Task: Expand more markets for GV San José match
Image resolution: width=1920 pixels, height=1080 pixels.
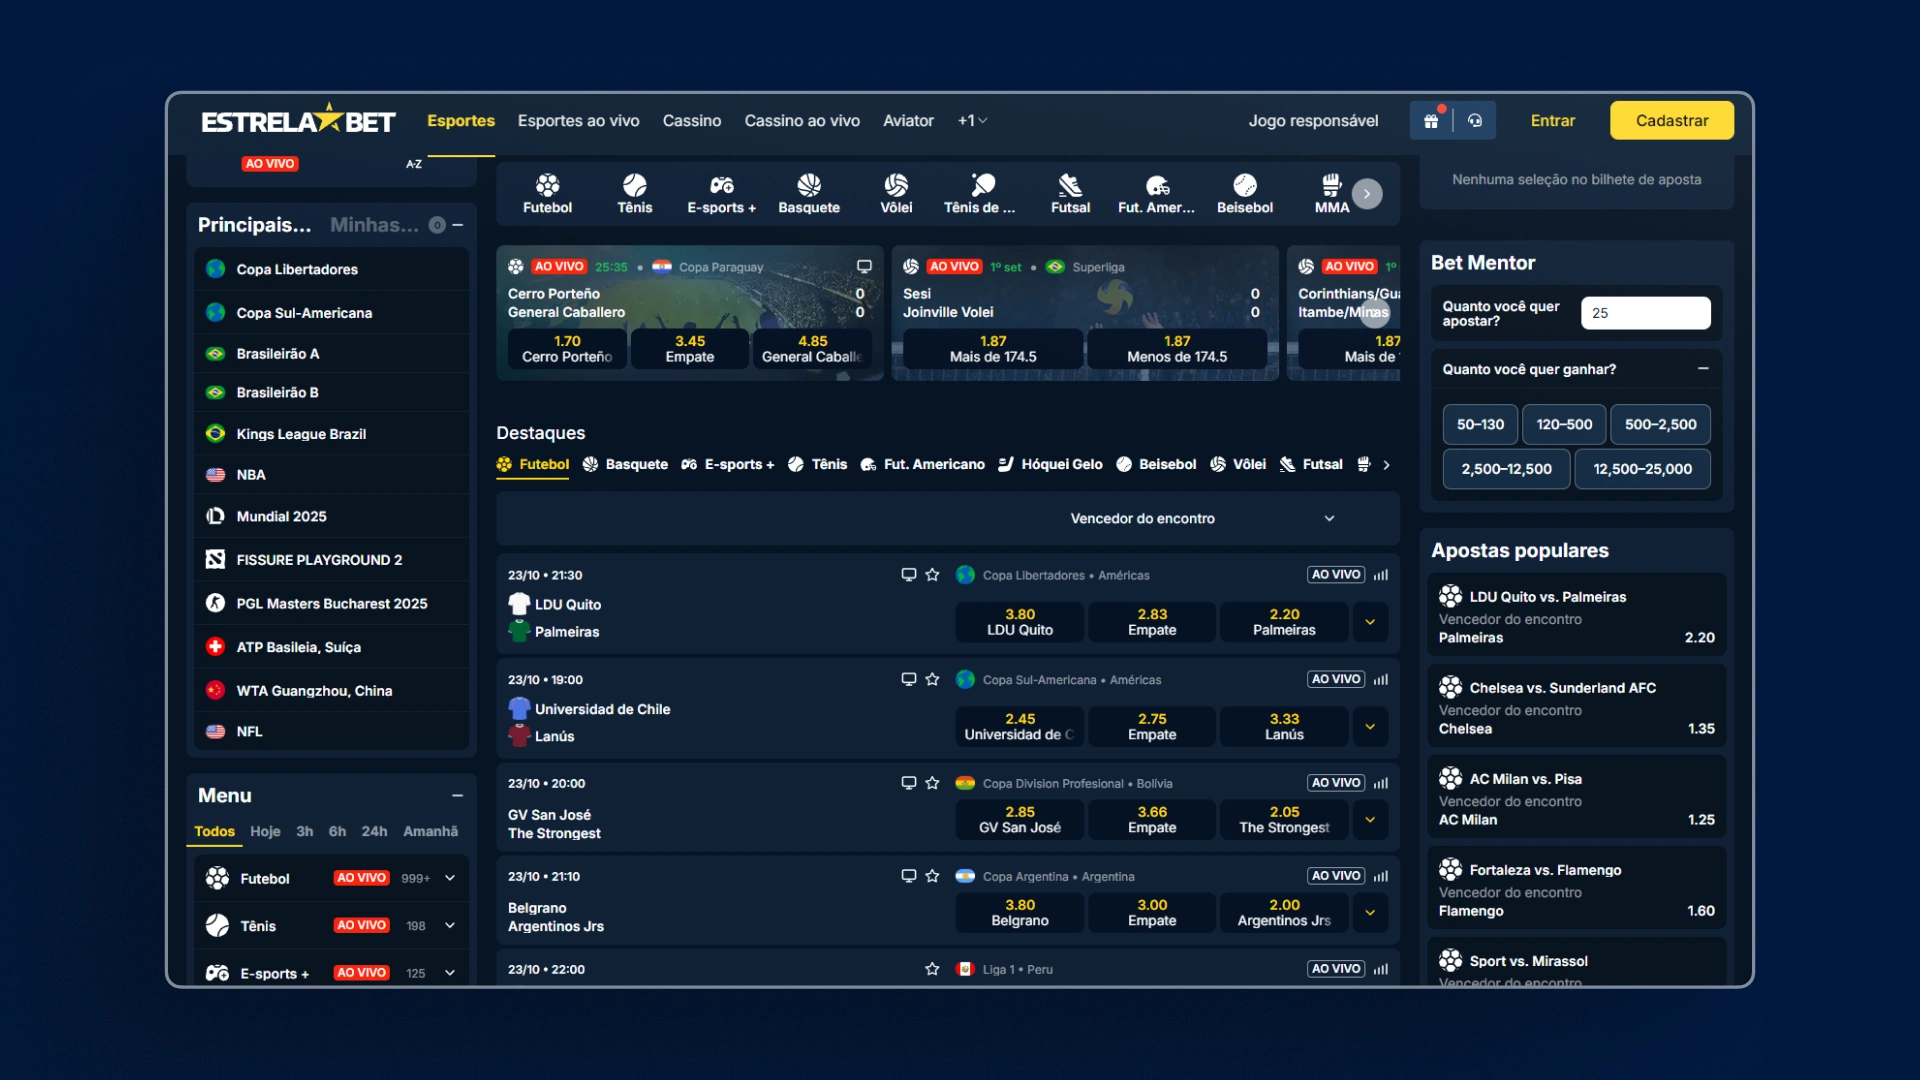Action: point(1370,820)
